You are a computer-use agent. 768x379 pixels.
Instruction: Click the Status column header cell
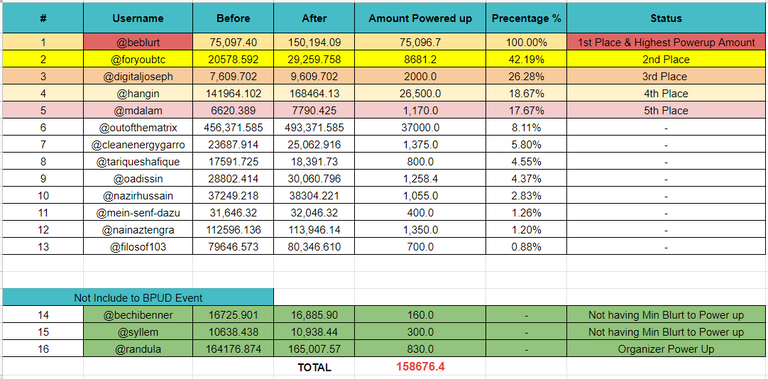tap(666, 19)
